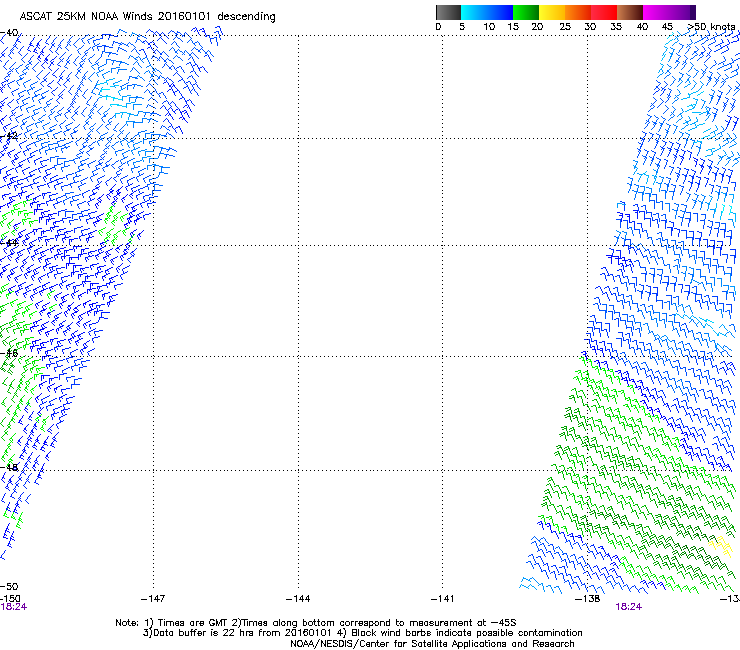Image resolution: width=740 pixels, height=650 pixels.
Task: Select the magenta-purple 40-50 knots color band
Action: 669,12
